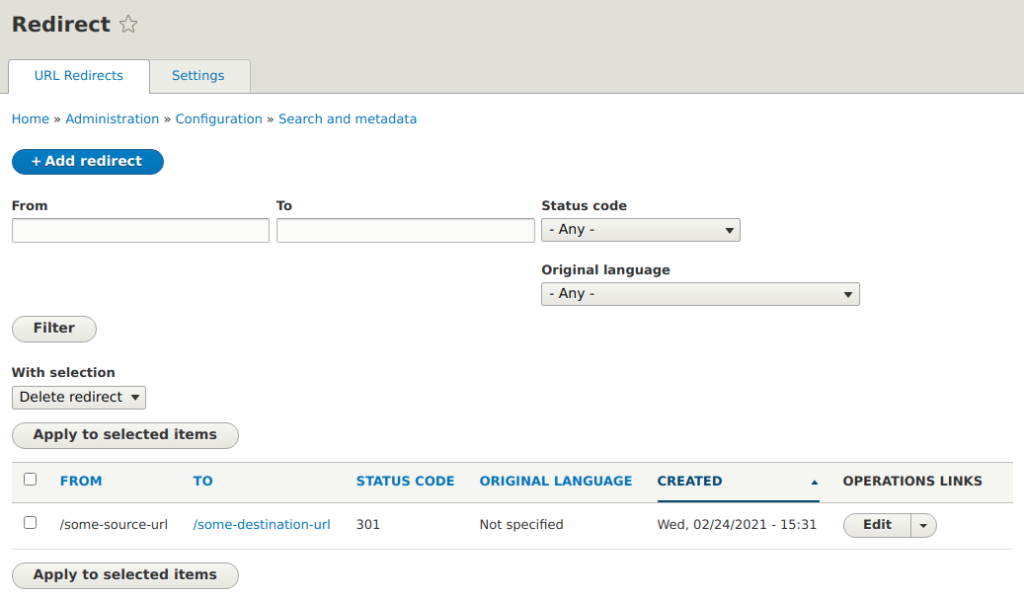Image resolution: width=1024 pixels, height=600 pixels.
Task: Switch to the URL Redirects tab
Action: pyautogui.click(x=78, y=76)
